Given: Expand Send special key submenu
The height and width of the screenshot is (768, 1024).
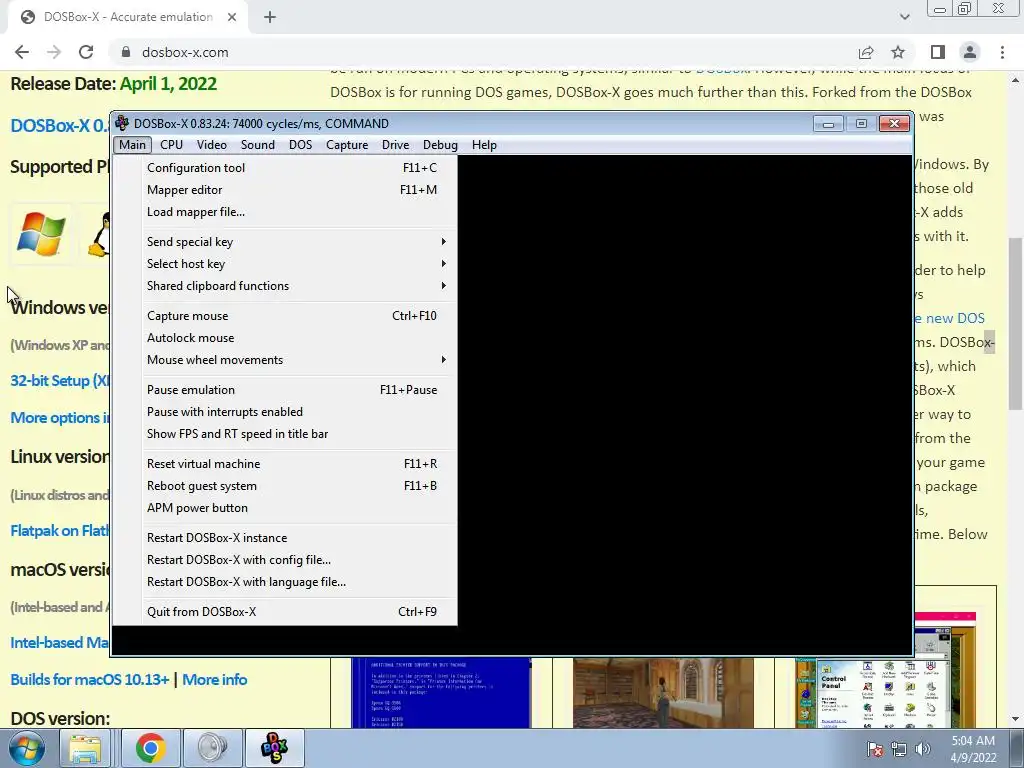Looking at the screenshot, I should click(x=285, y=242).
